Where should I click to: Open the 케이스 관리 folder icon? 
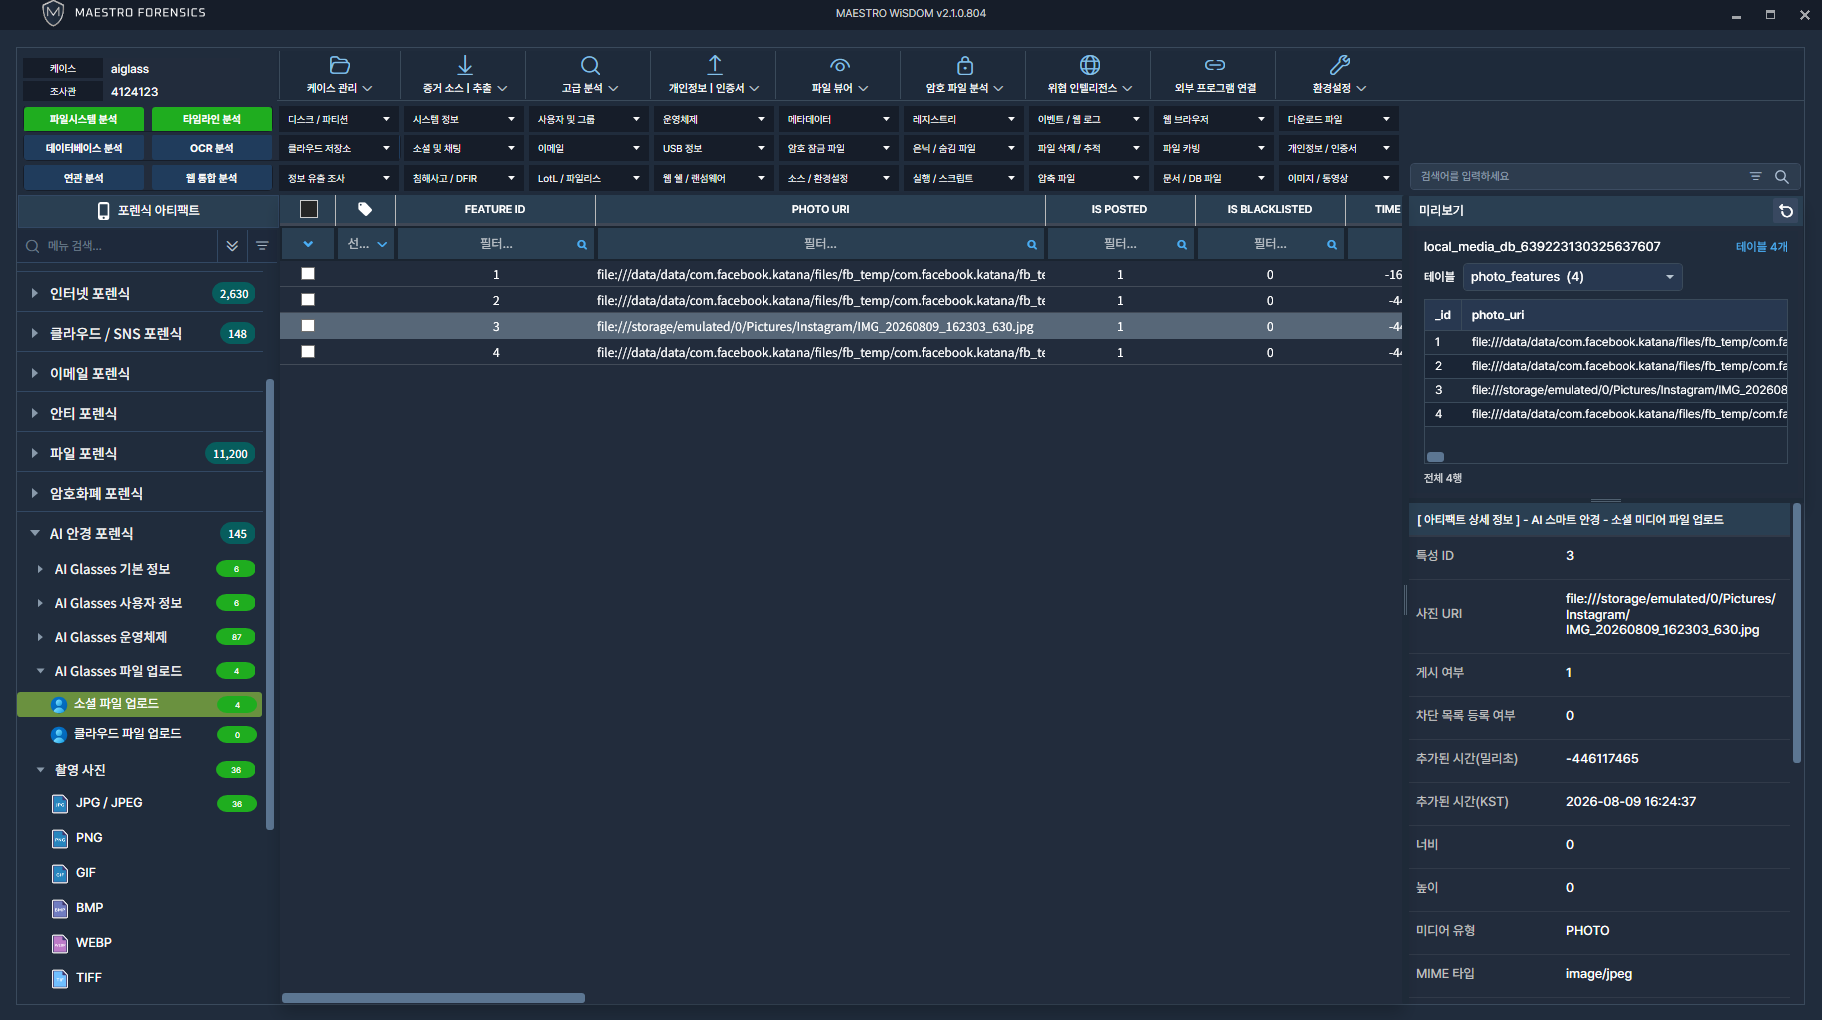click(x=340, y=65)
